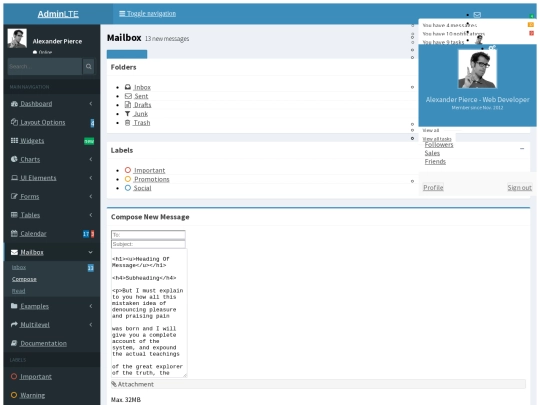Click Alexander Pierce's small sidebar avatar
540x405 pixels.
[17, 38]
